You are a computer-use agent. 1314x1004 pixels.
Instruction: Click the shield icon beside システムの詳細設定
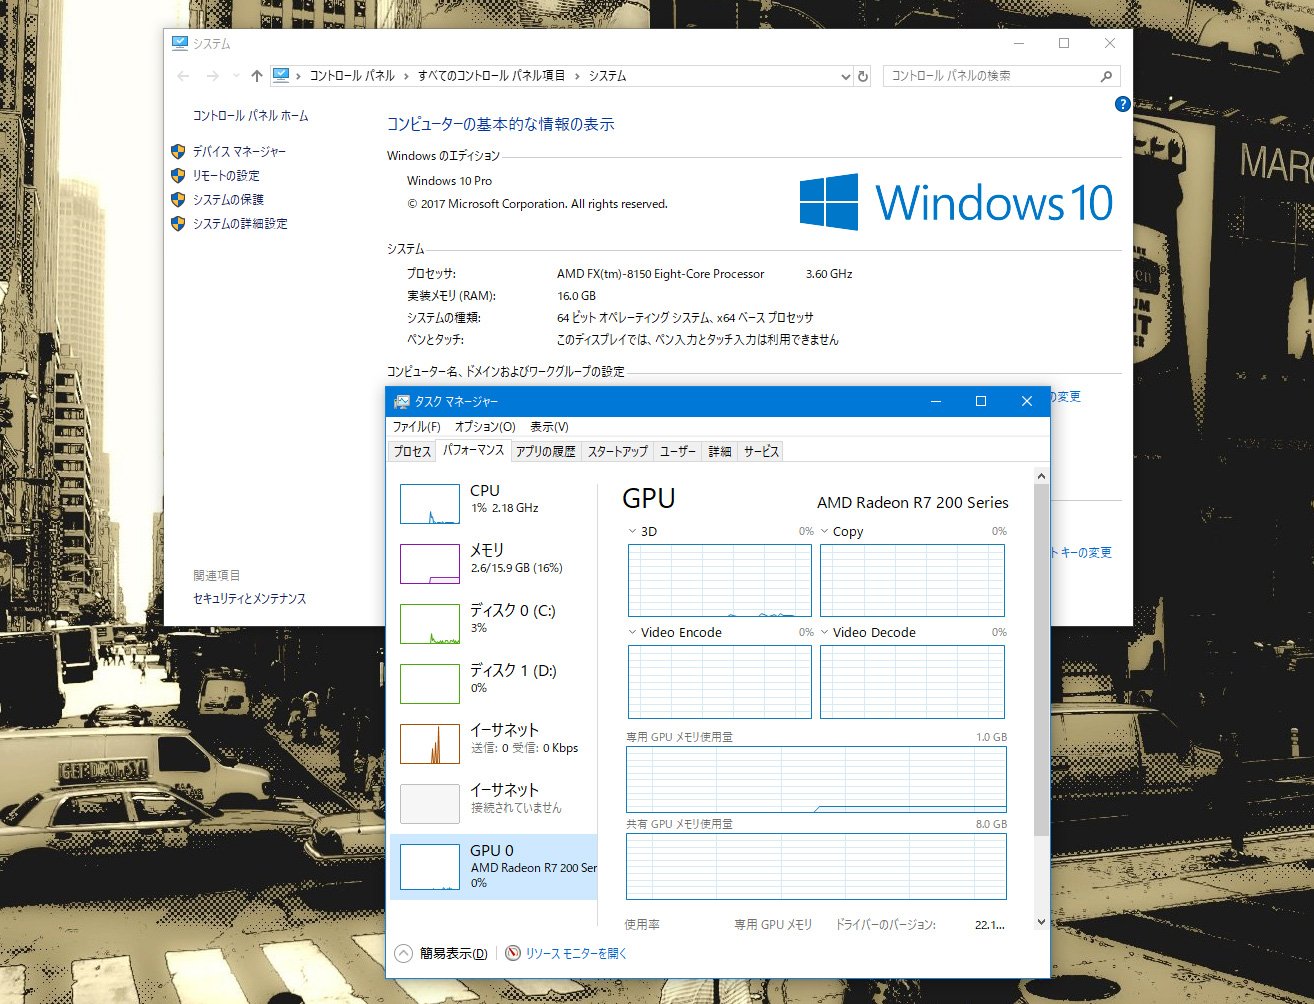[178, 224]
